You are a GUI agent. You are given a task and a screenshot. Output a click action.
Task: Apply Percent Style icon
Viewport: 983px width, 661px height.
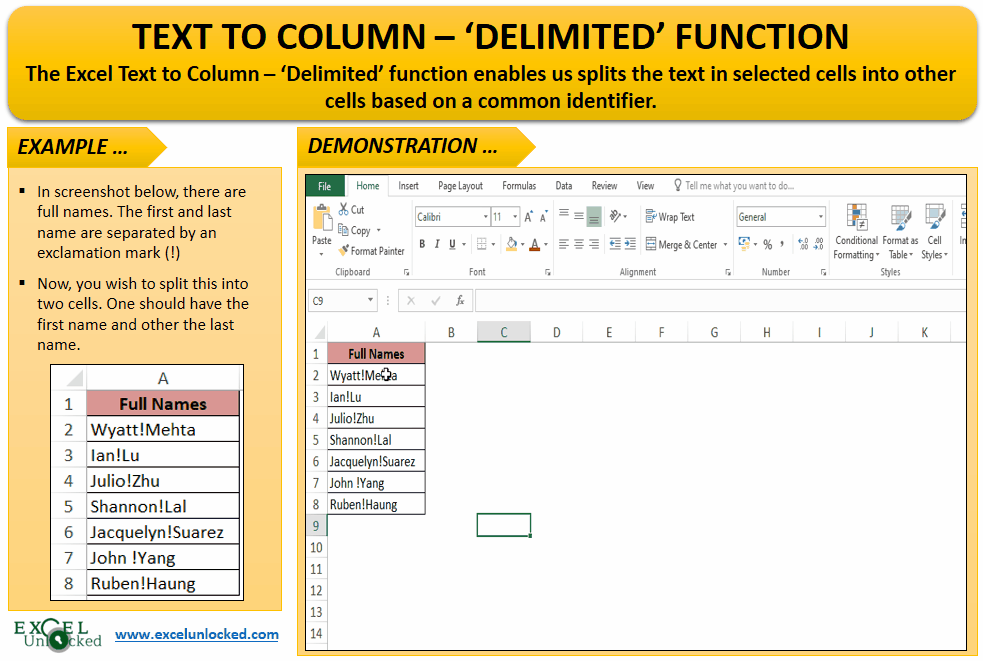[767, 245]
